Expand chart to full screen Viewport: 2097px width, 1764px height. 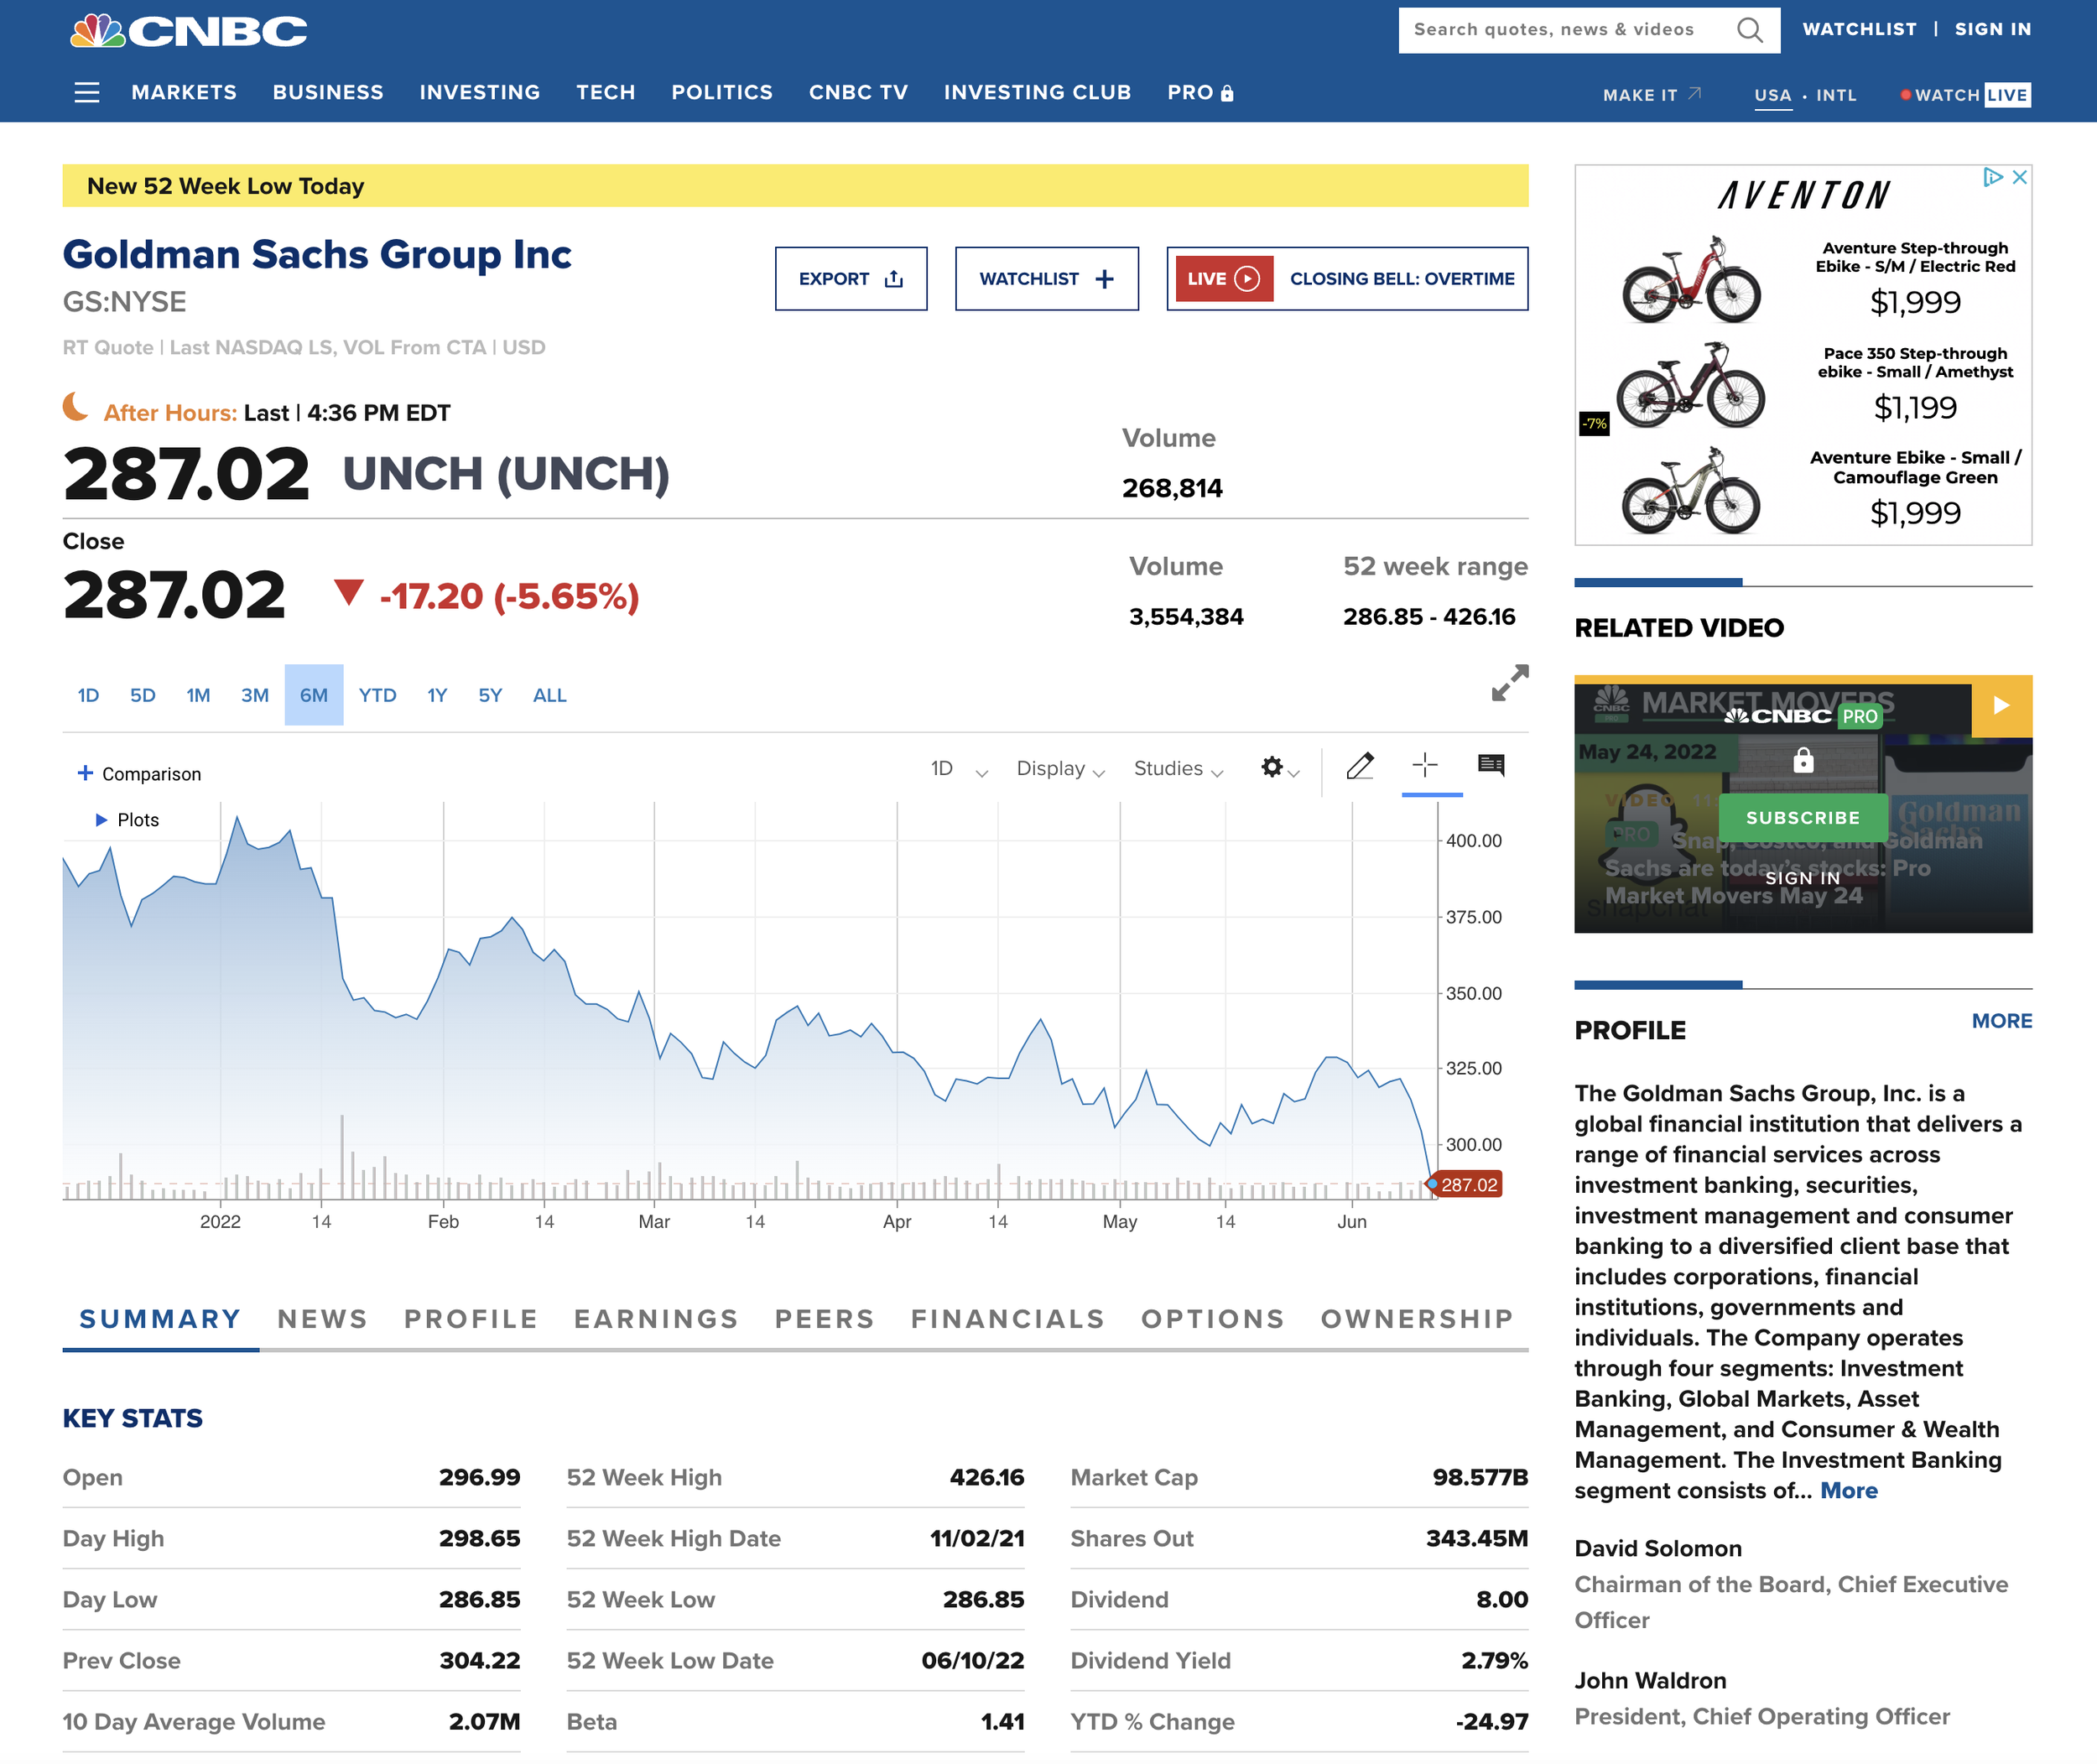pyautogui.click(x=1509, y=683)
